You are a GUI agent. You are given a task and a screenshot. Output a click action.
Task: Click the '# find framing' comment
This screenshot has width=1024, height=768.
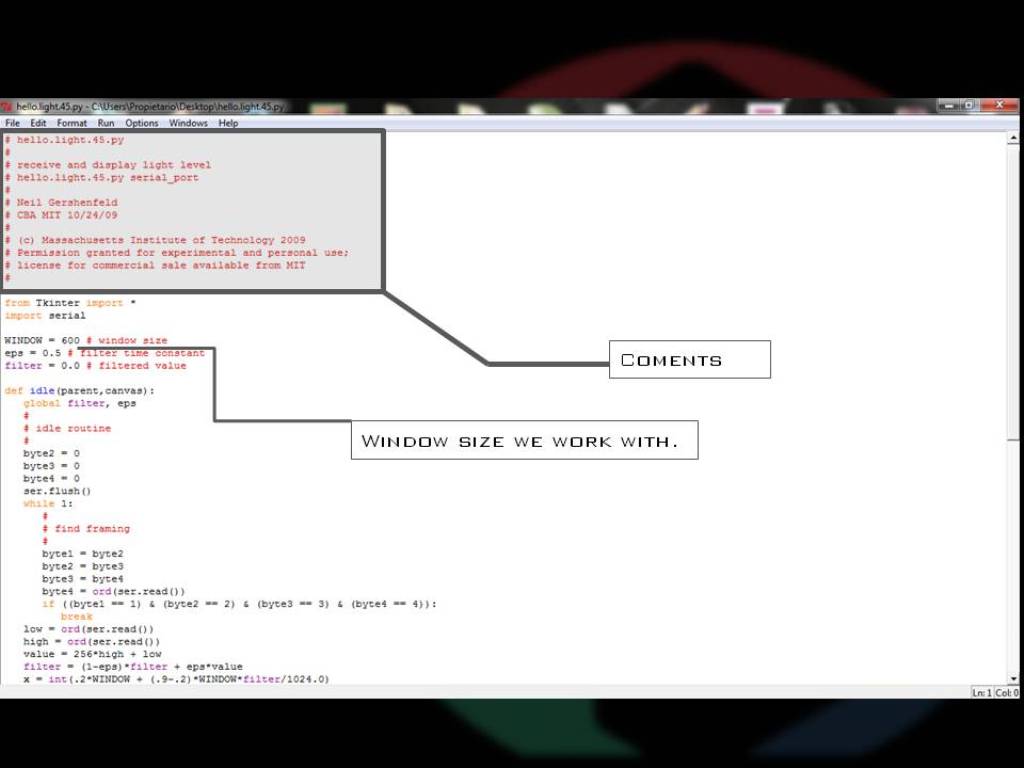click(x=86, y=529)
